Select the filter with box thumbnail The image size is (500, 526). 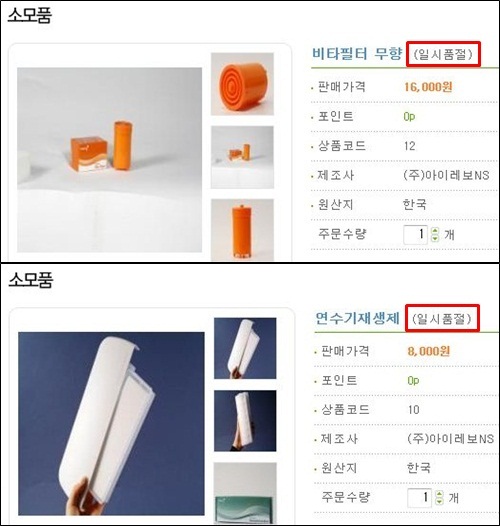(242, 157)
